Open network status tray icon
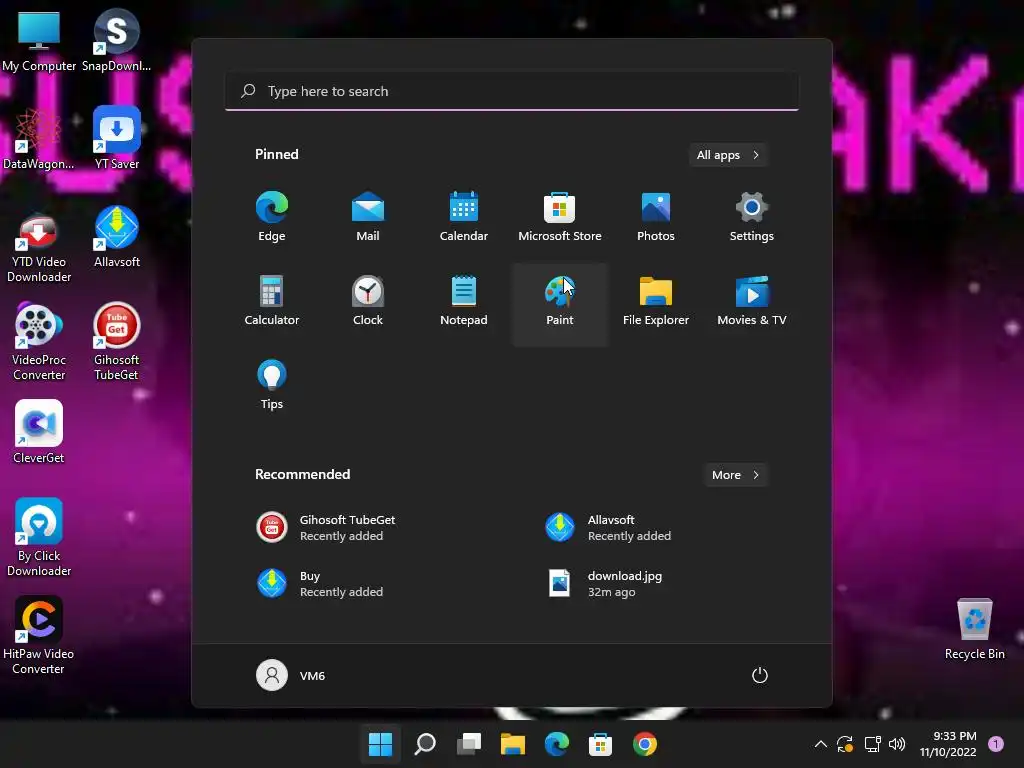The image size is (1024, 768). pos(872,744)
